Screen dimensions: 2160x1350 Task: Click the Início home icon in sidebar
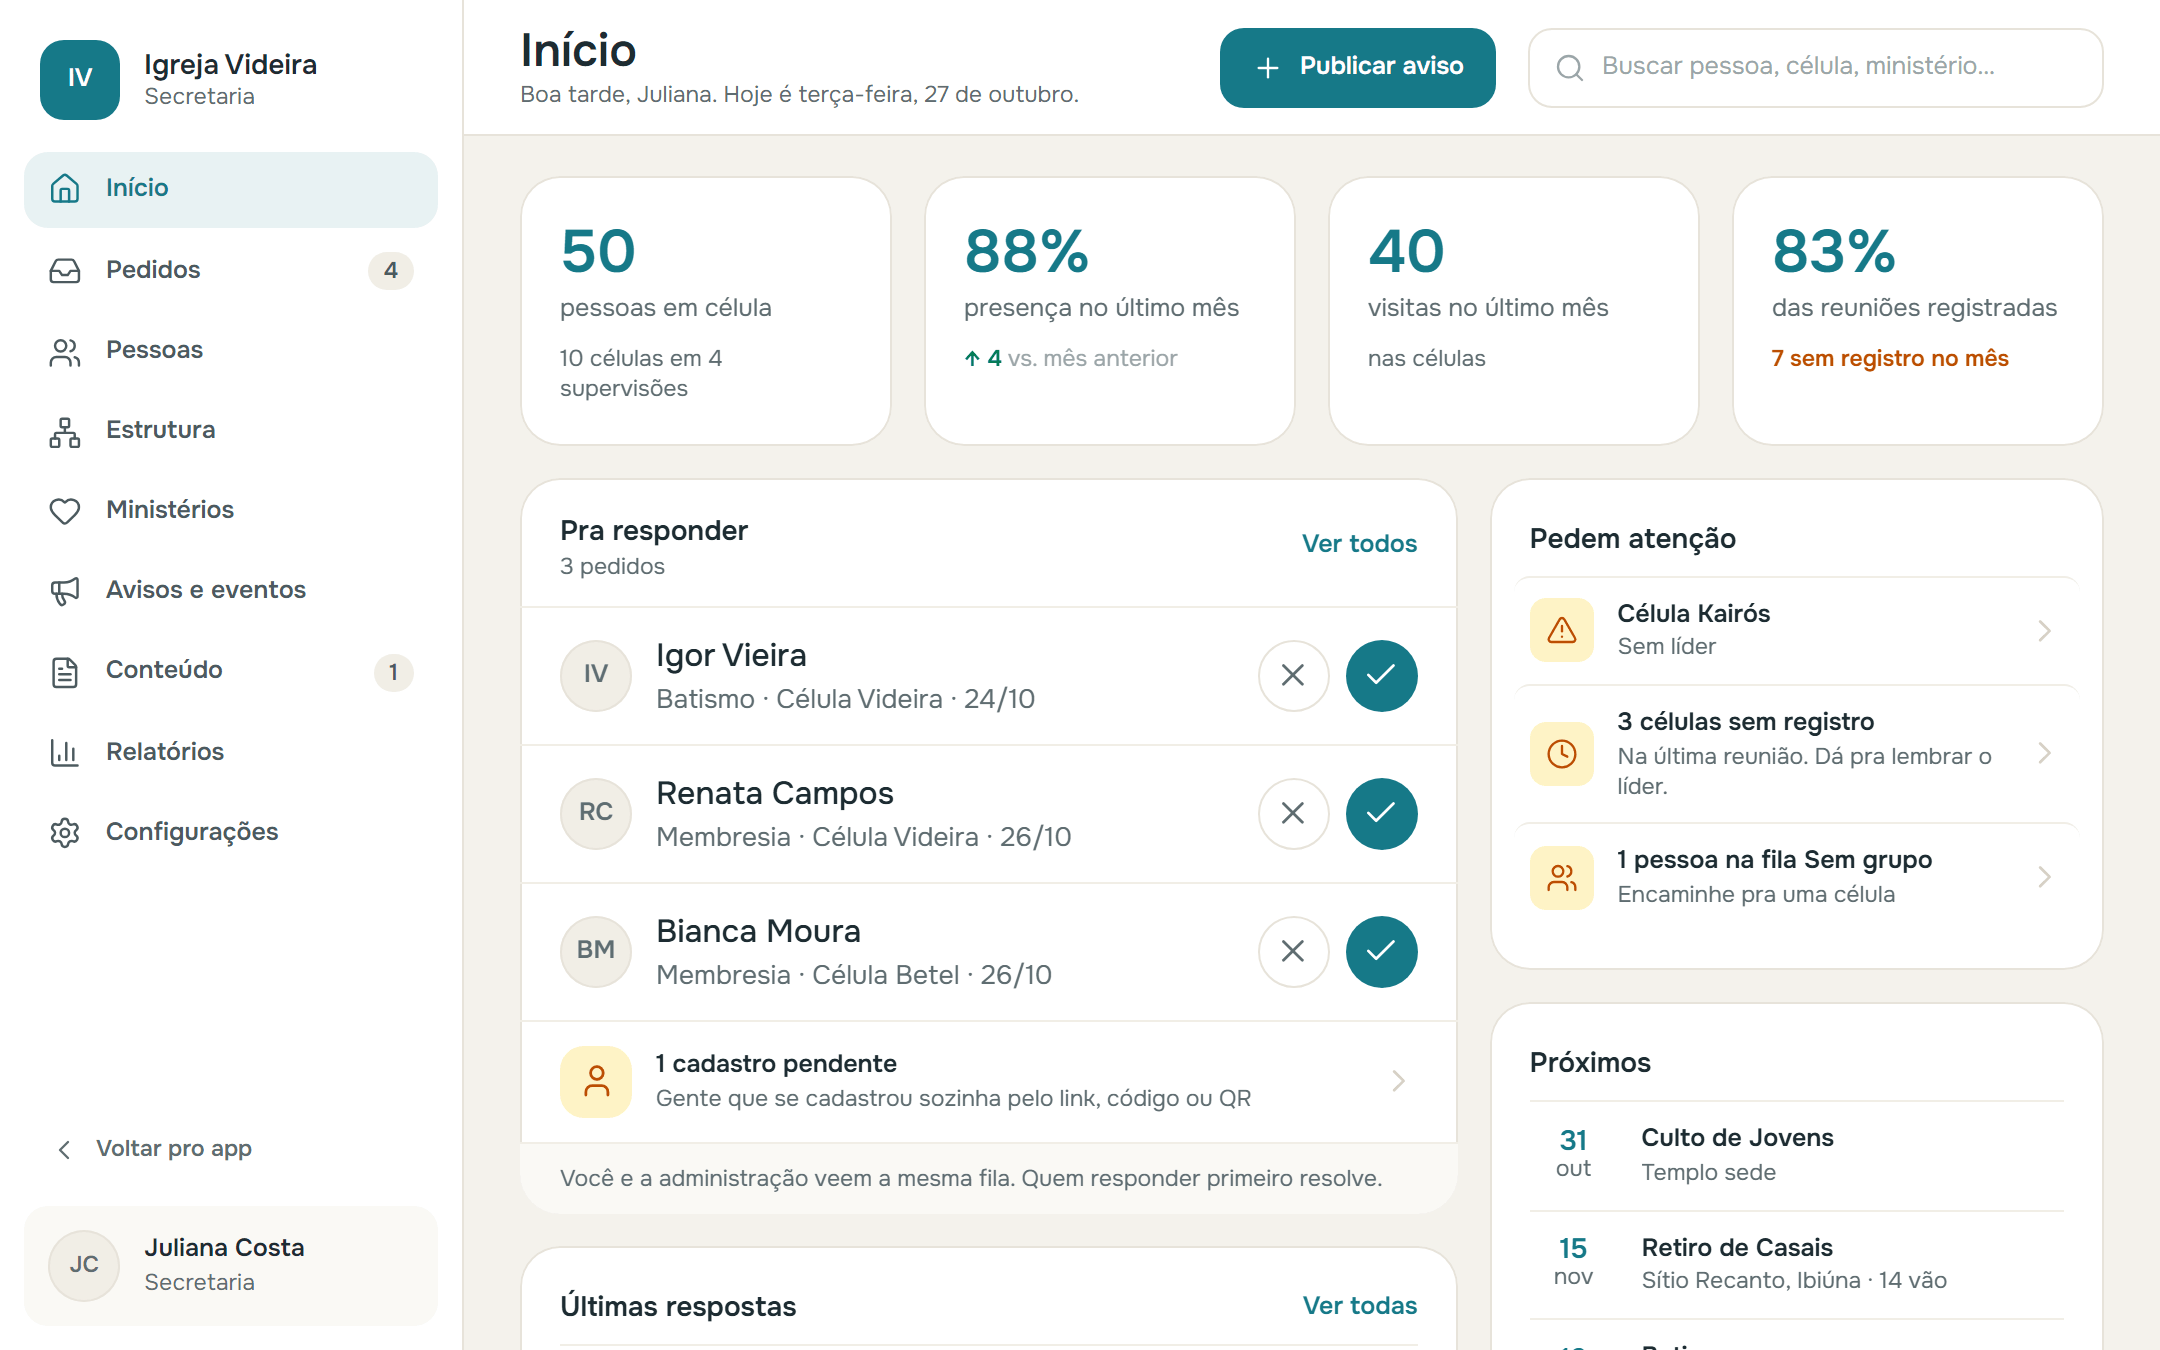(65, 188)
